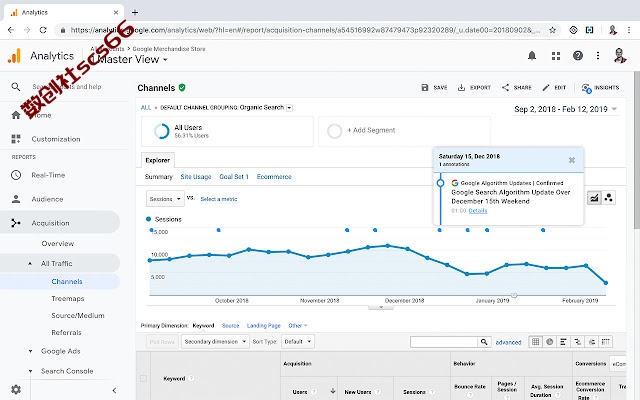Open Acquisition Overview report

pos(58,244)
